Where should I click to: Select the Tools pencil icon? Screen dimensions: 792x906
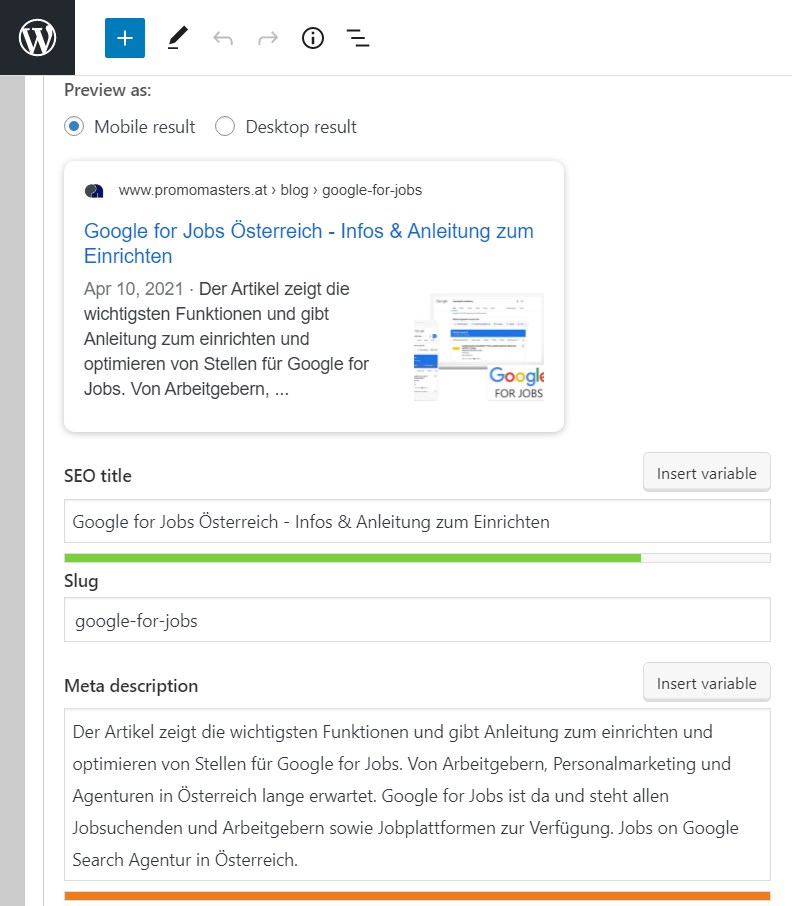[177, 38]
